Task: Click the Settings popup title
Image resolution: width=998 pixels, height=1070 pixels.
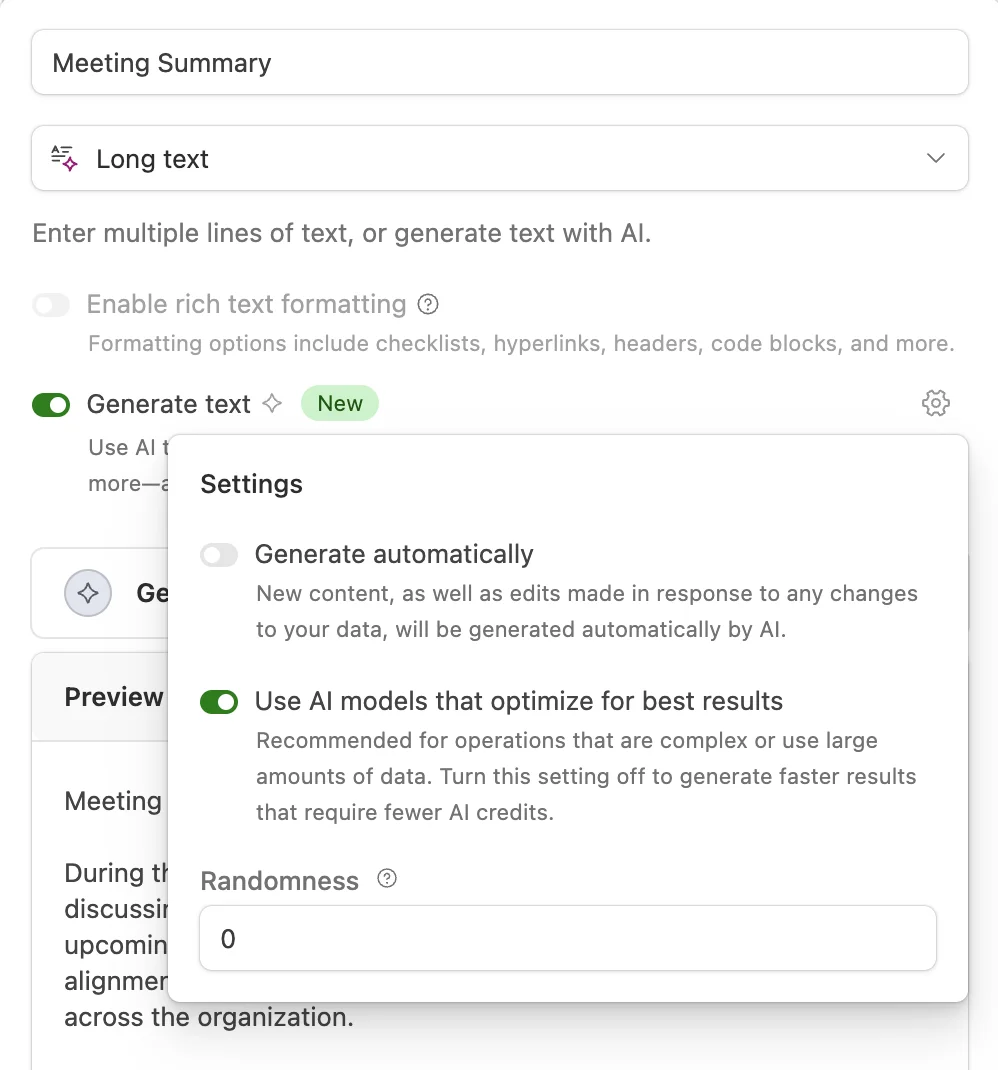Action: 251,484
